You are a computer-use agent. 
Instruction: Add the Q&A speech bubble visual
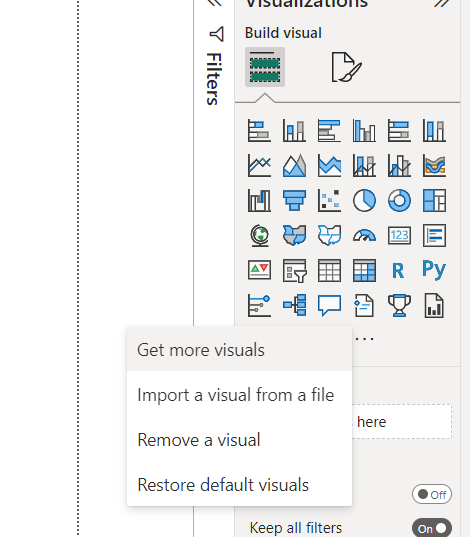(329, 305)
